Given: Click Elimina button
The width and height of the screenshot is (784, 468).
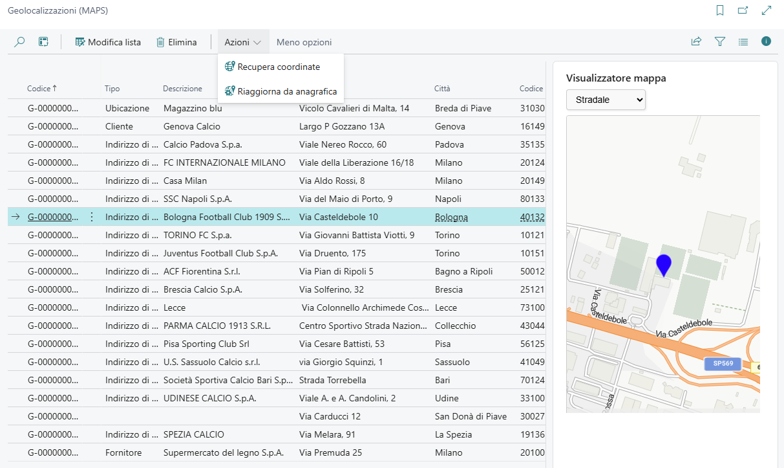Looking at the screenshot, I should pos(176,42).
